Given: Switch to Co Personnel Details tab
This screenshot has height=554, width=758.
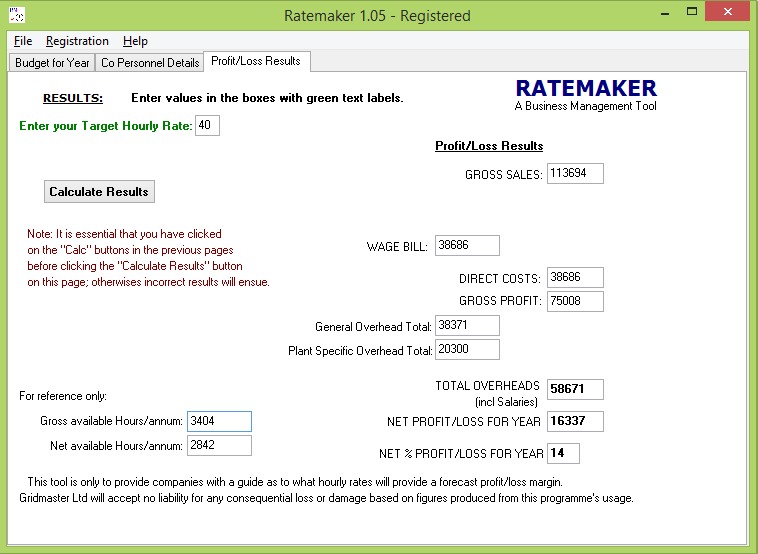Looking at the screenshot, I should (150, 62).
